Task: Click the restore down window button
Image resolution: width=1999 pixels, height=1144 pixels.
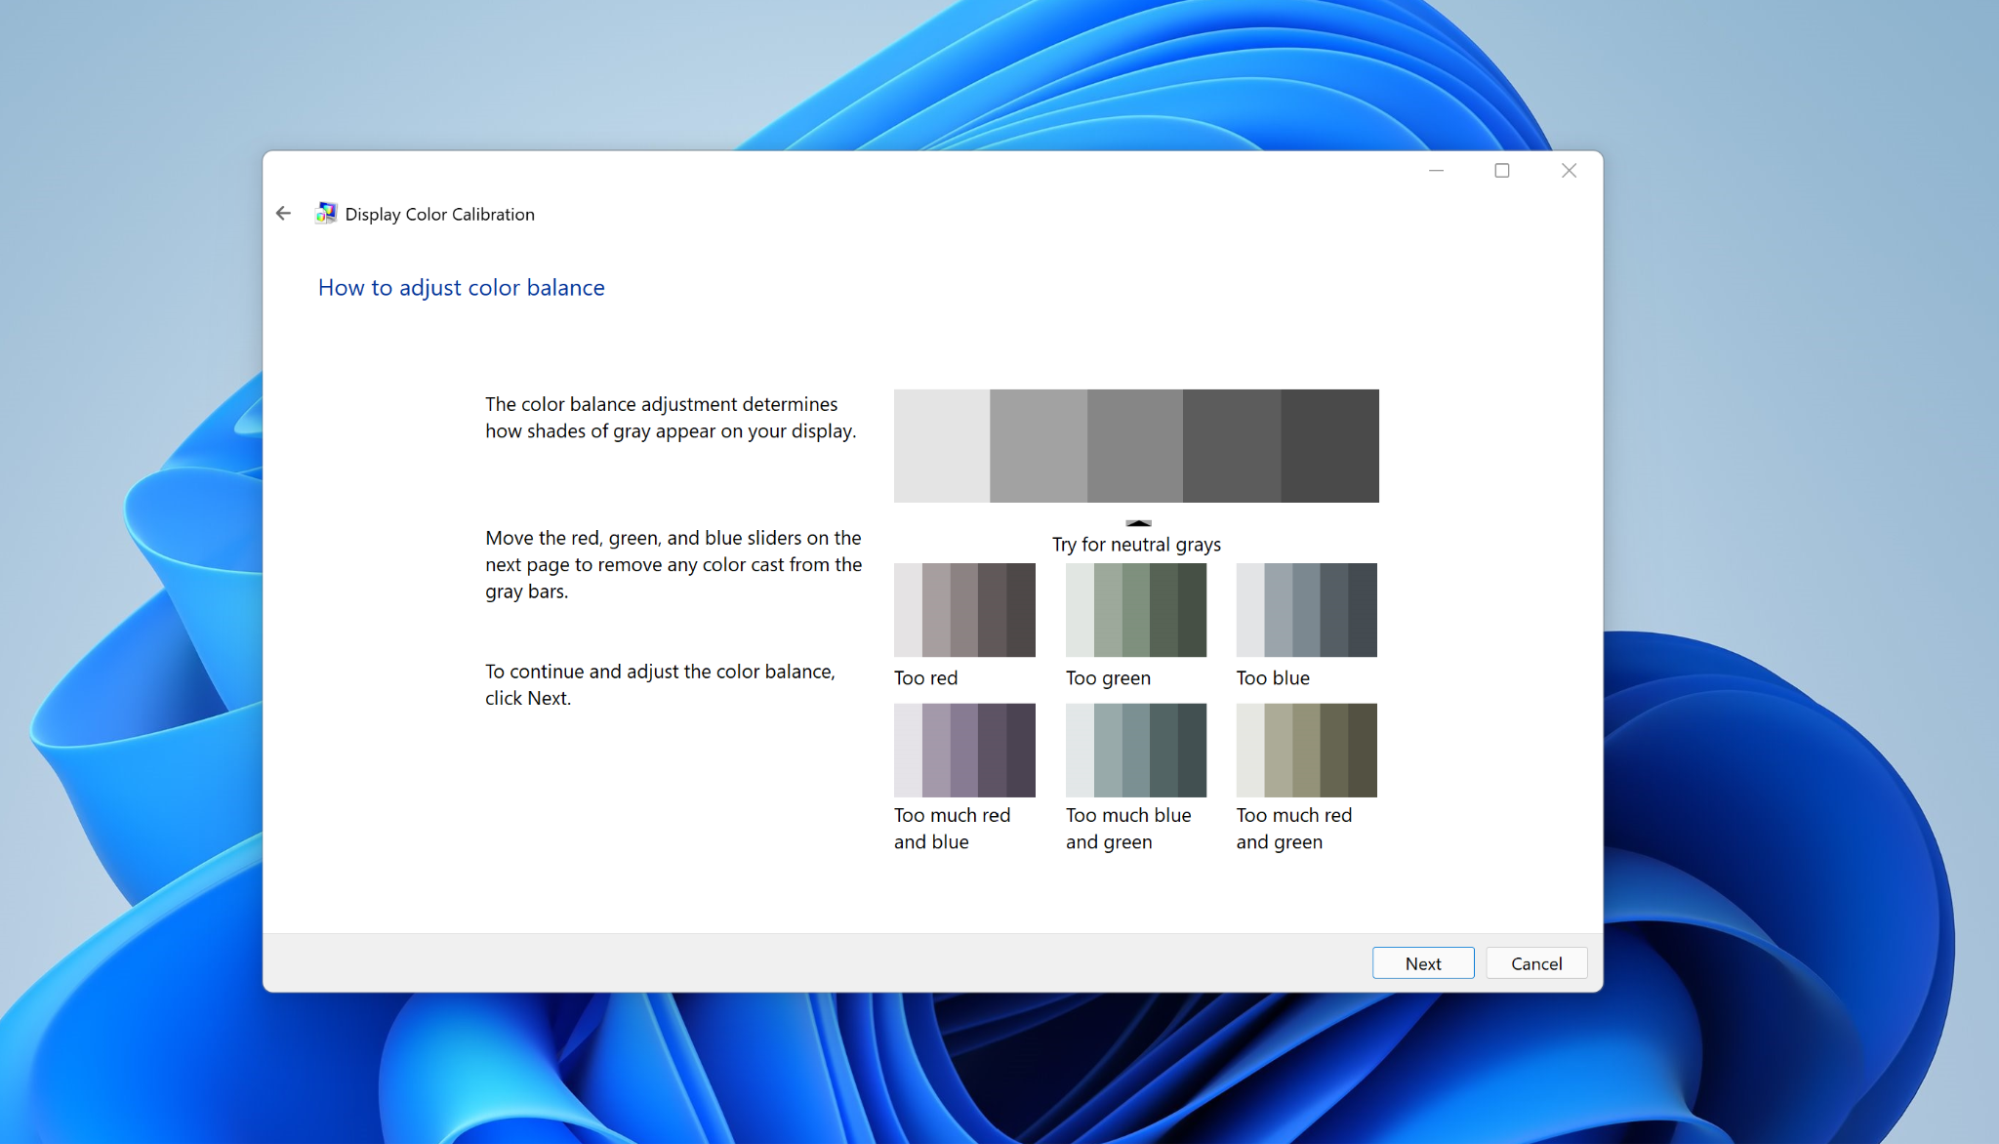Action: (x=1503, y=169)
